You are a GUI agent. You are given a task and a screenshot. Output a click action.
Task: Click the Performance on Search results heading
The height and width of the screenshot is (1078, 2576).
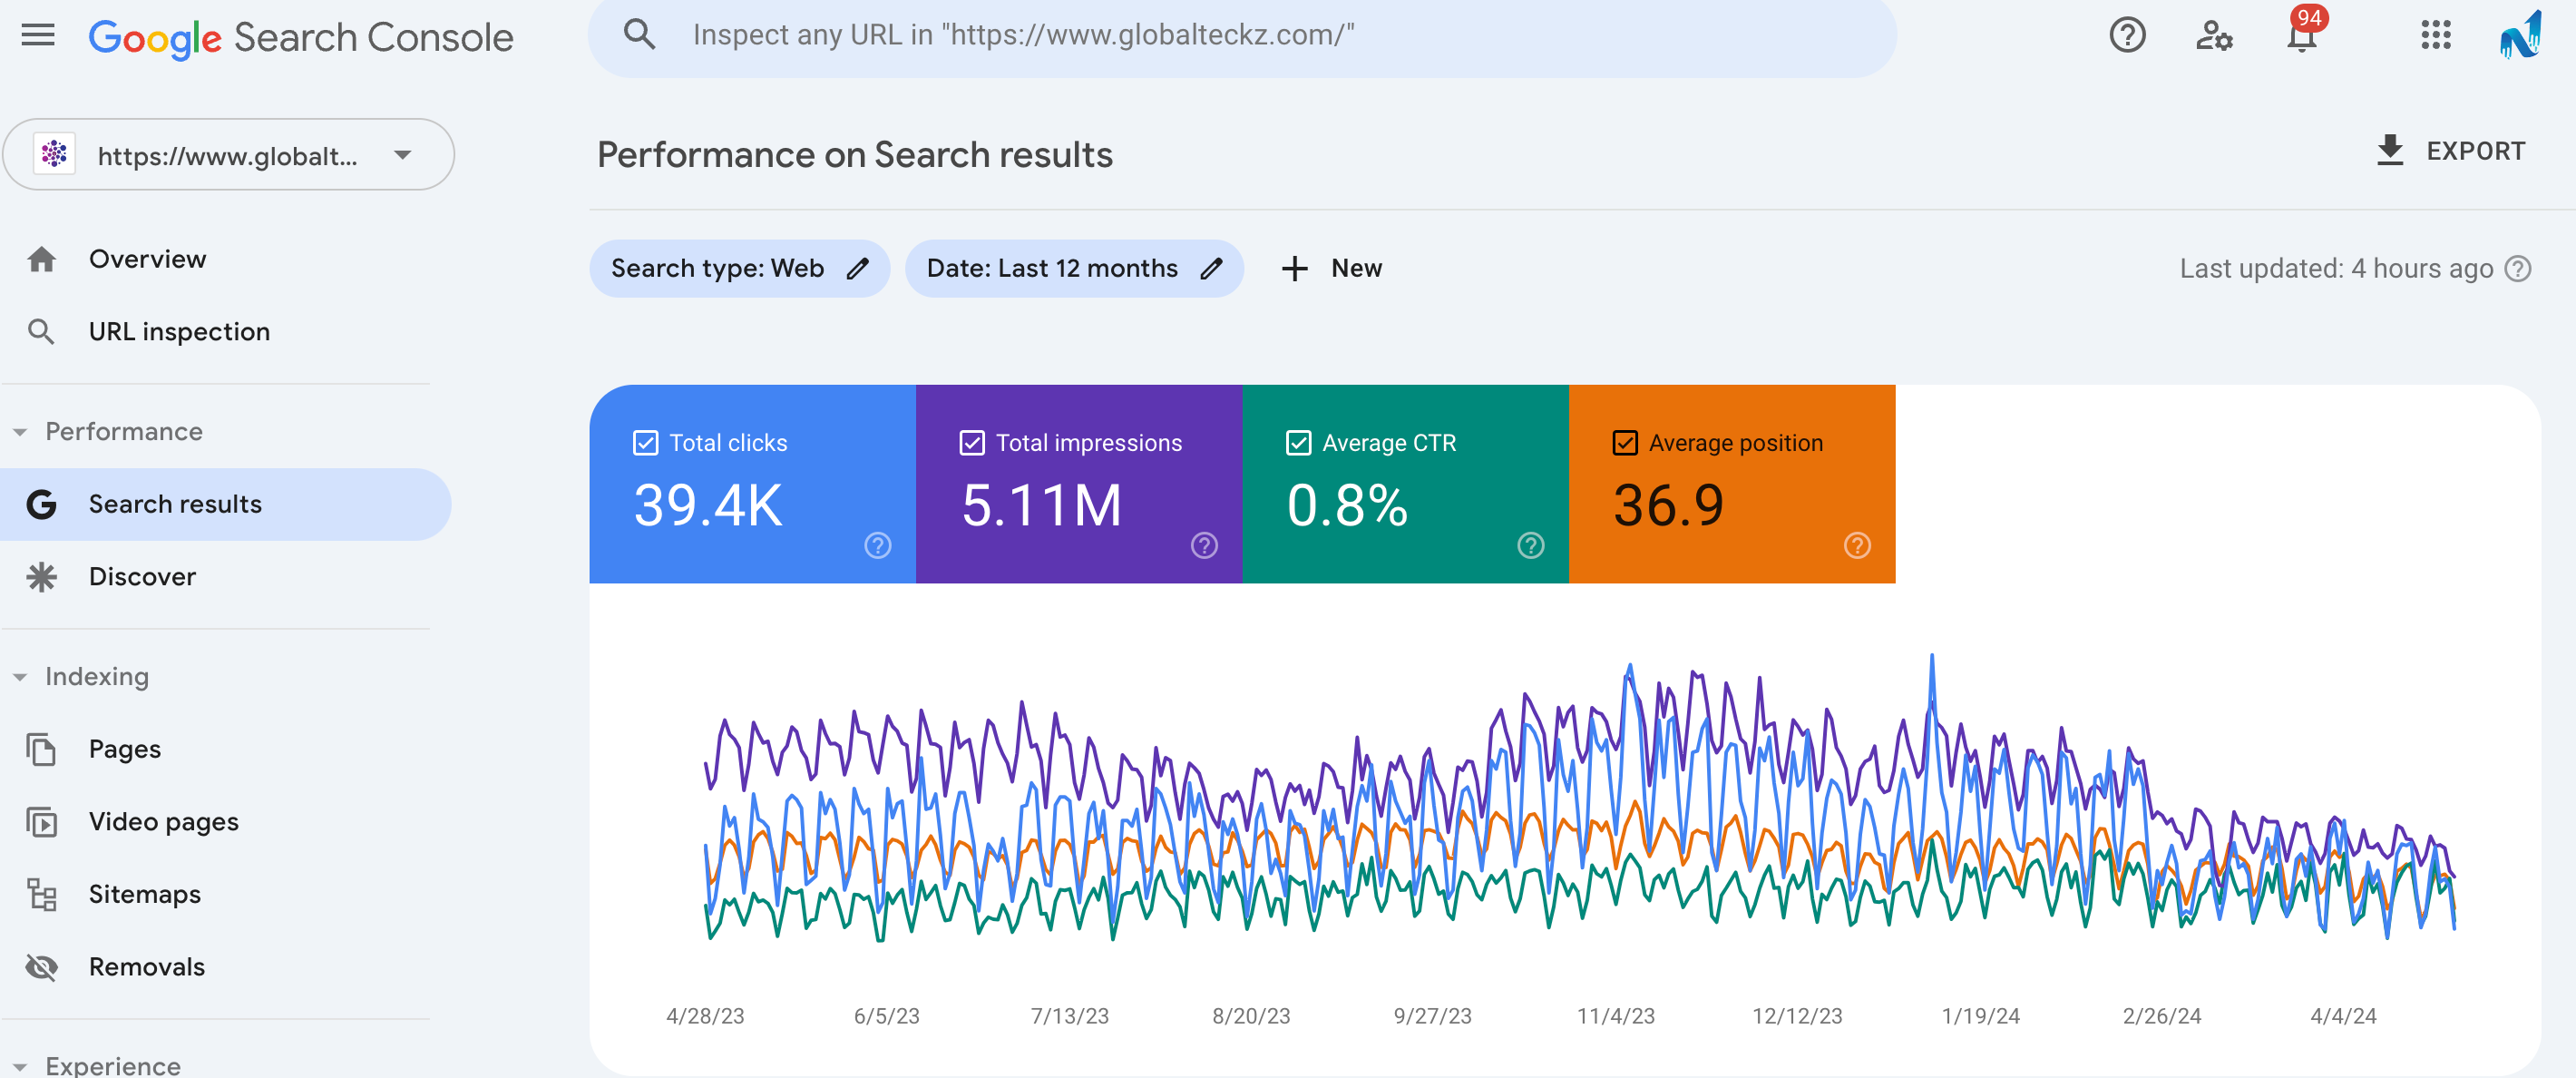(x=855, y=155)
